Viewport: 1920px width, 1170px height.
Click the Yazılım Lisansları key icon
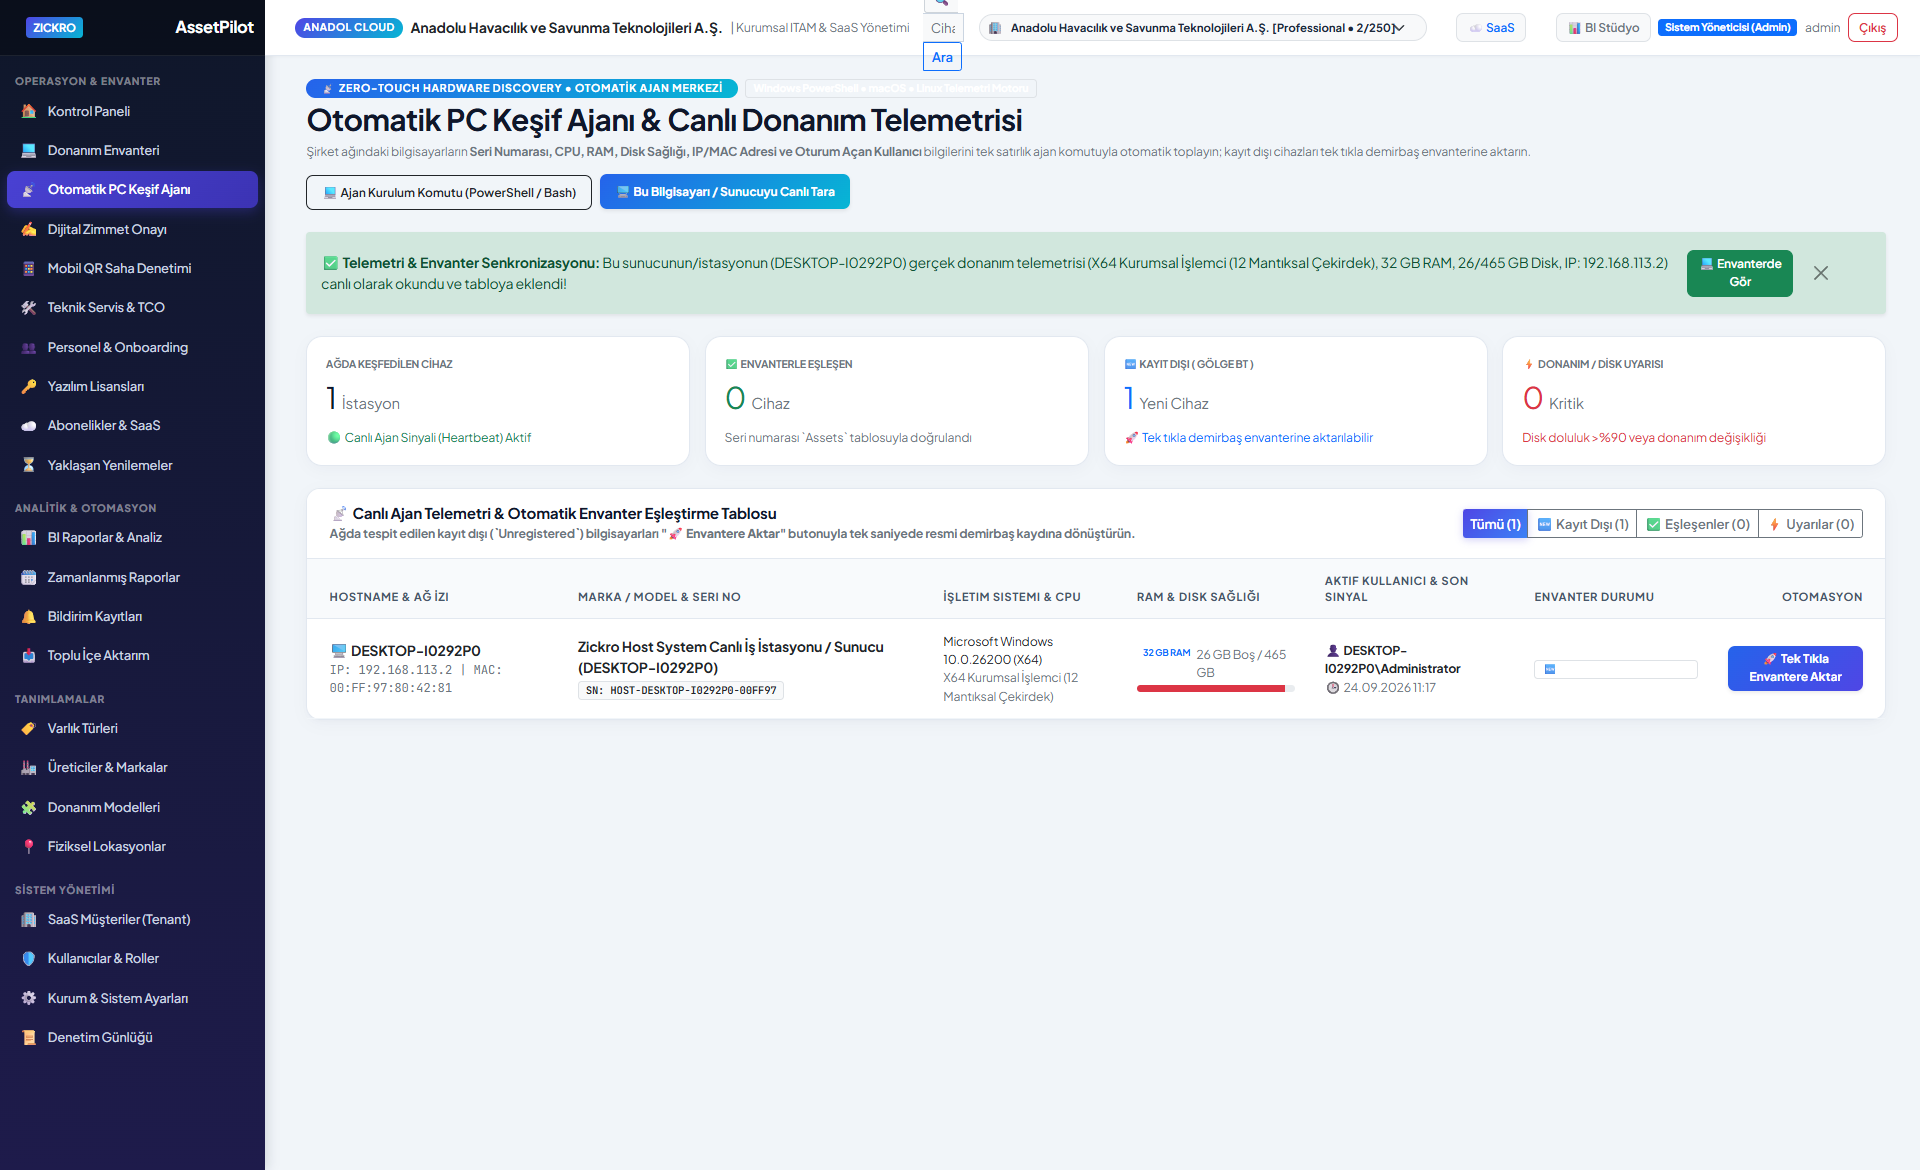click(29, 386)
